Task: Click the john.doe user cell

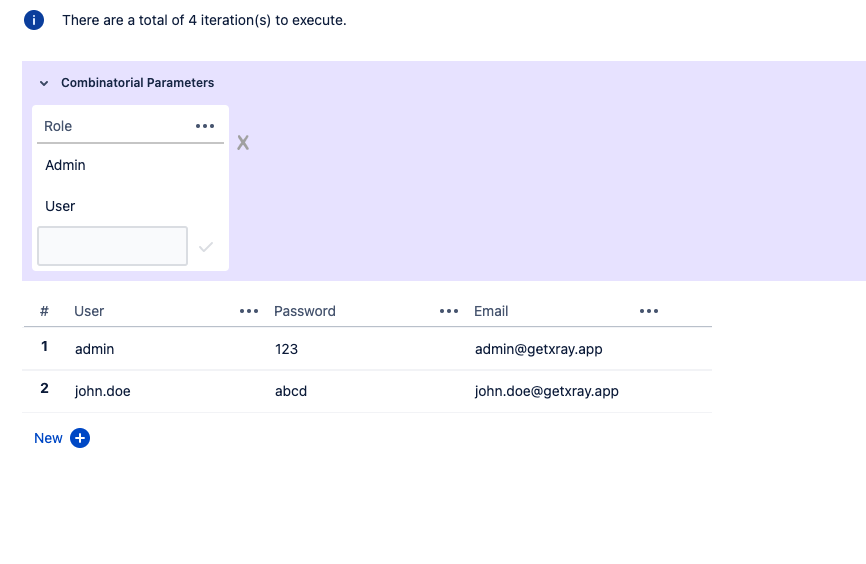Action: (103, 391)
